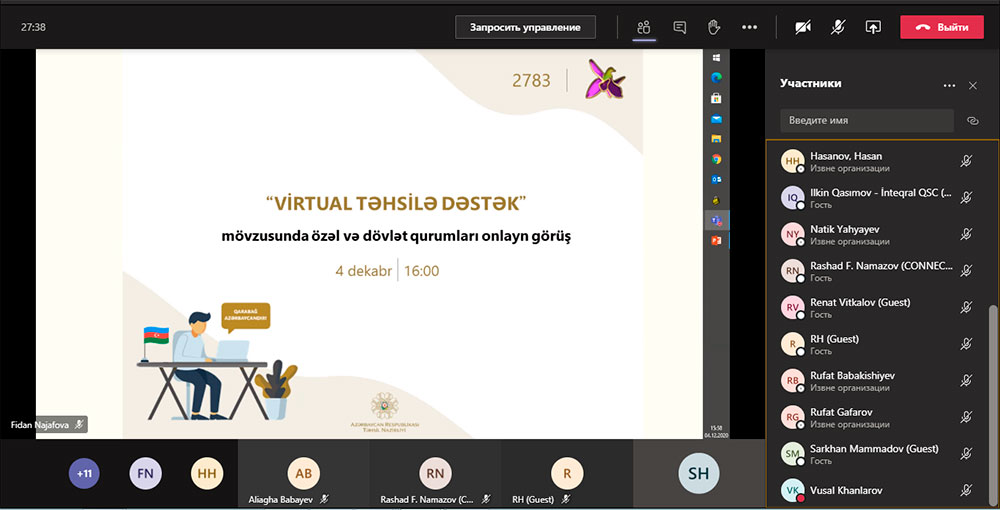Click the Hasanov, Hasan microphone icon
The width and height of the screenshot is (1000, 510).
tap(966, 161)
